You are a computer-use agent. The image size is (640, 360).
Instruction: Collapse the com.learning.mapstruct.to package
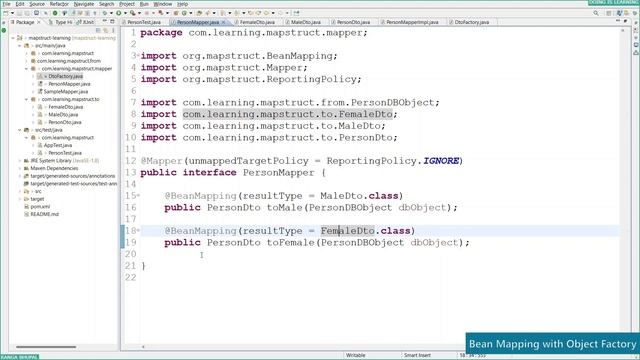27,99
